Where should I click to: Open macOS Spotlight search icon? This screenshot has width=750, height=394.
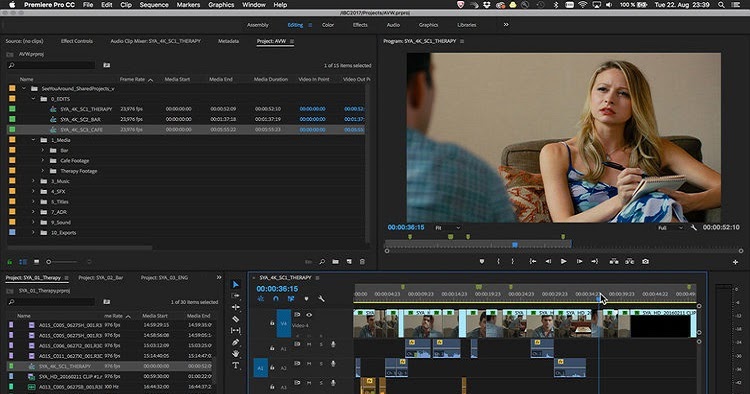coord(721,5)
